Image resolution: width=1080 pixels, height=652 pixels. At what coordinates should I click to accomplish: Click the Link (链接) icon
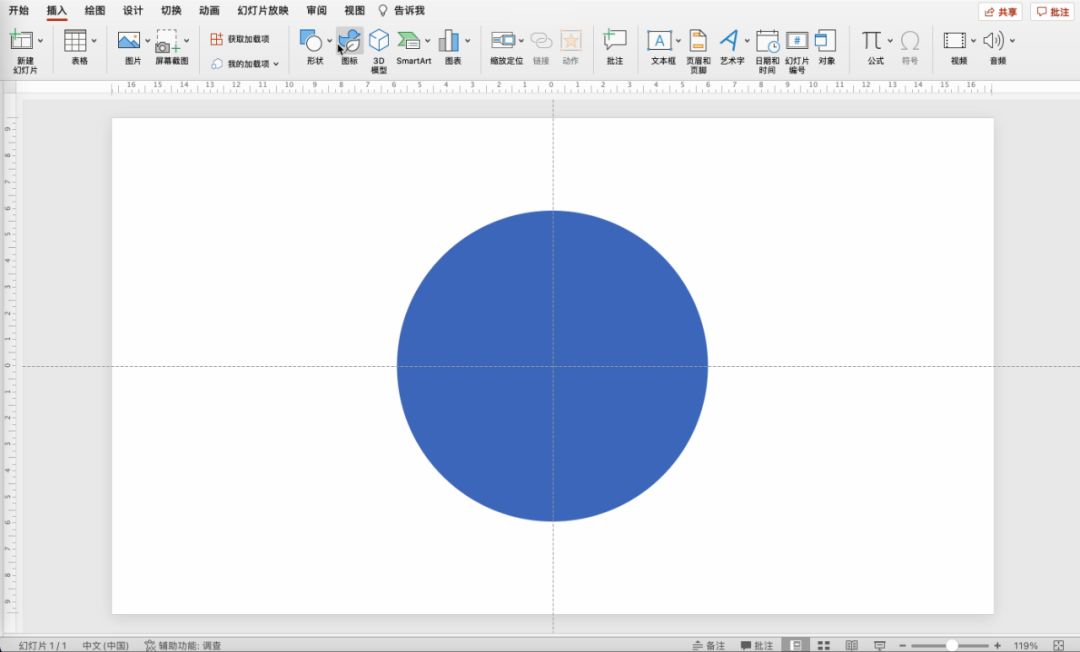541,41
